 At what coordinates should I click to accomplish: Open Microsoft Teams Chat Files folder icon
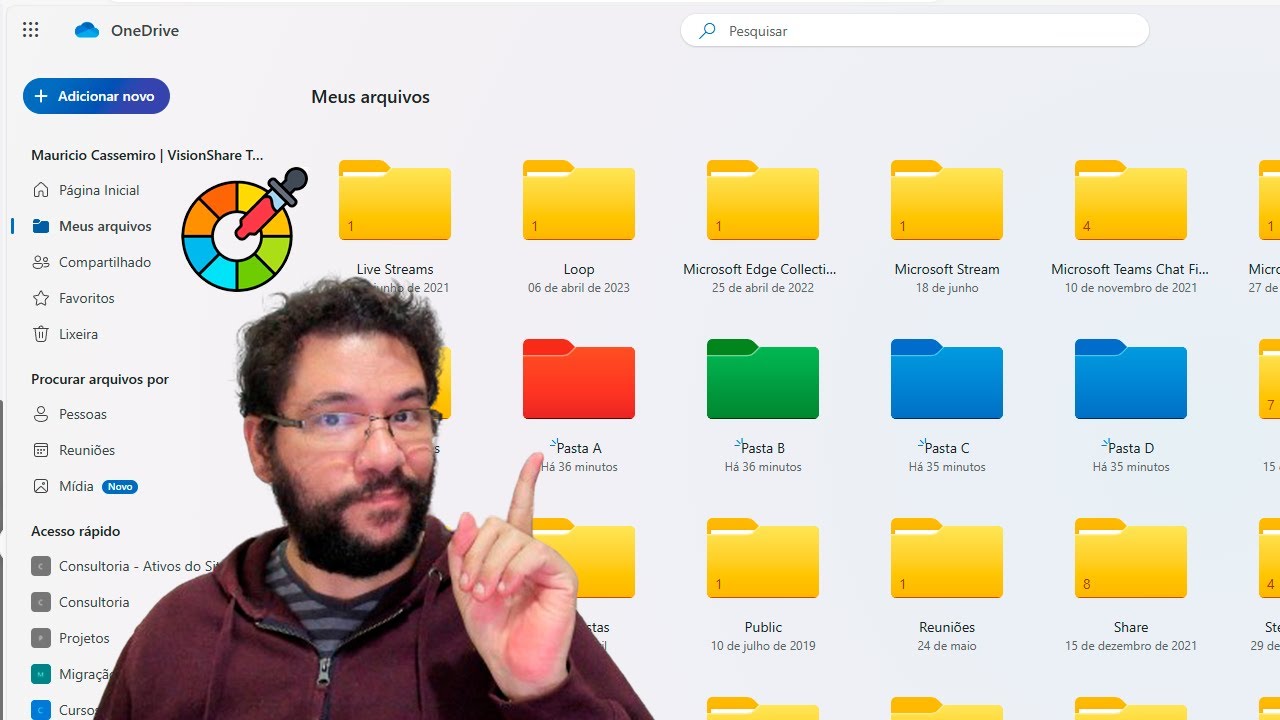(x=1131, y=200)
